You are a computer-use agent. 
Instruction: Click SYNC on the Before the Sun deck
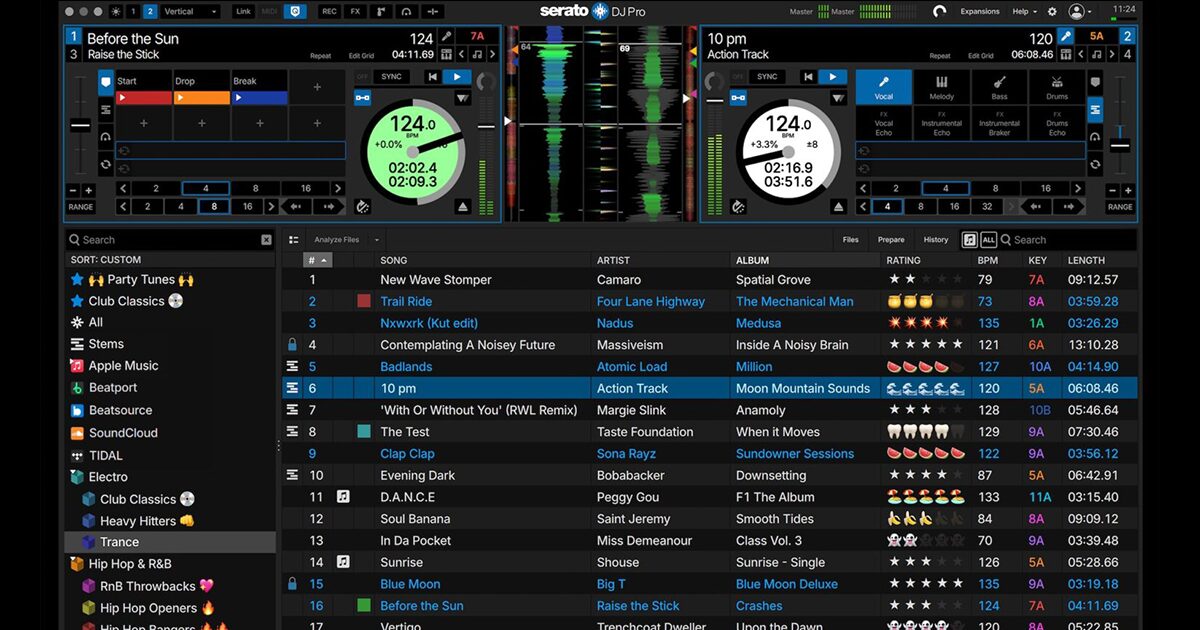click(x=391, y=77)
